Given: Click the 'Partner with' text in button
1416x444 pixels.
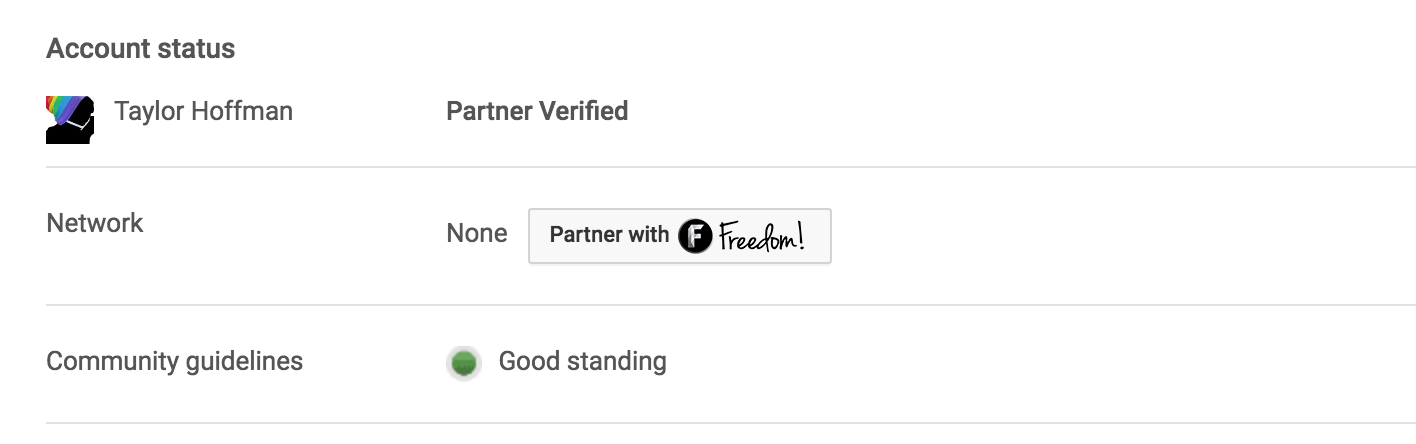Looking at the screenshot, I should (609, 236).
